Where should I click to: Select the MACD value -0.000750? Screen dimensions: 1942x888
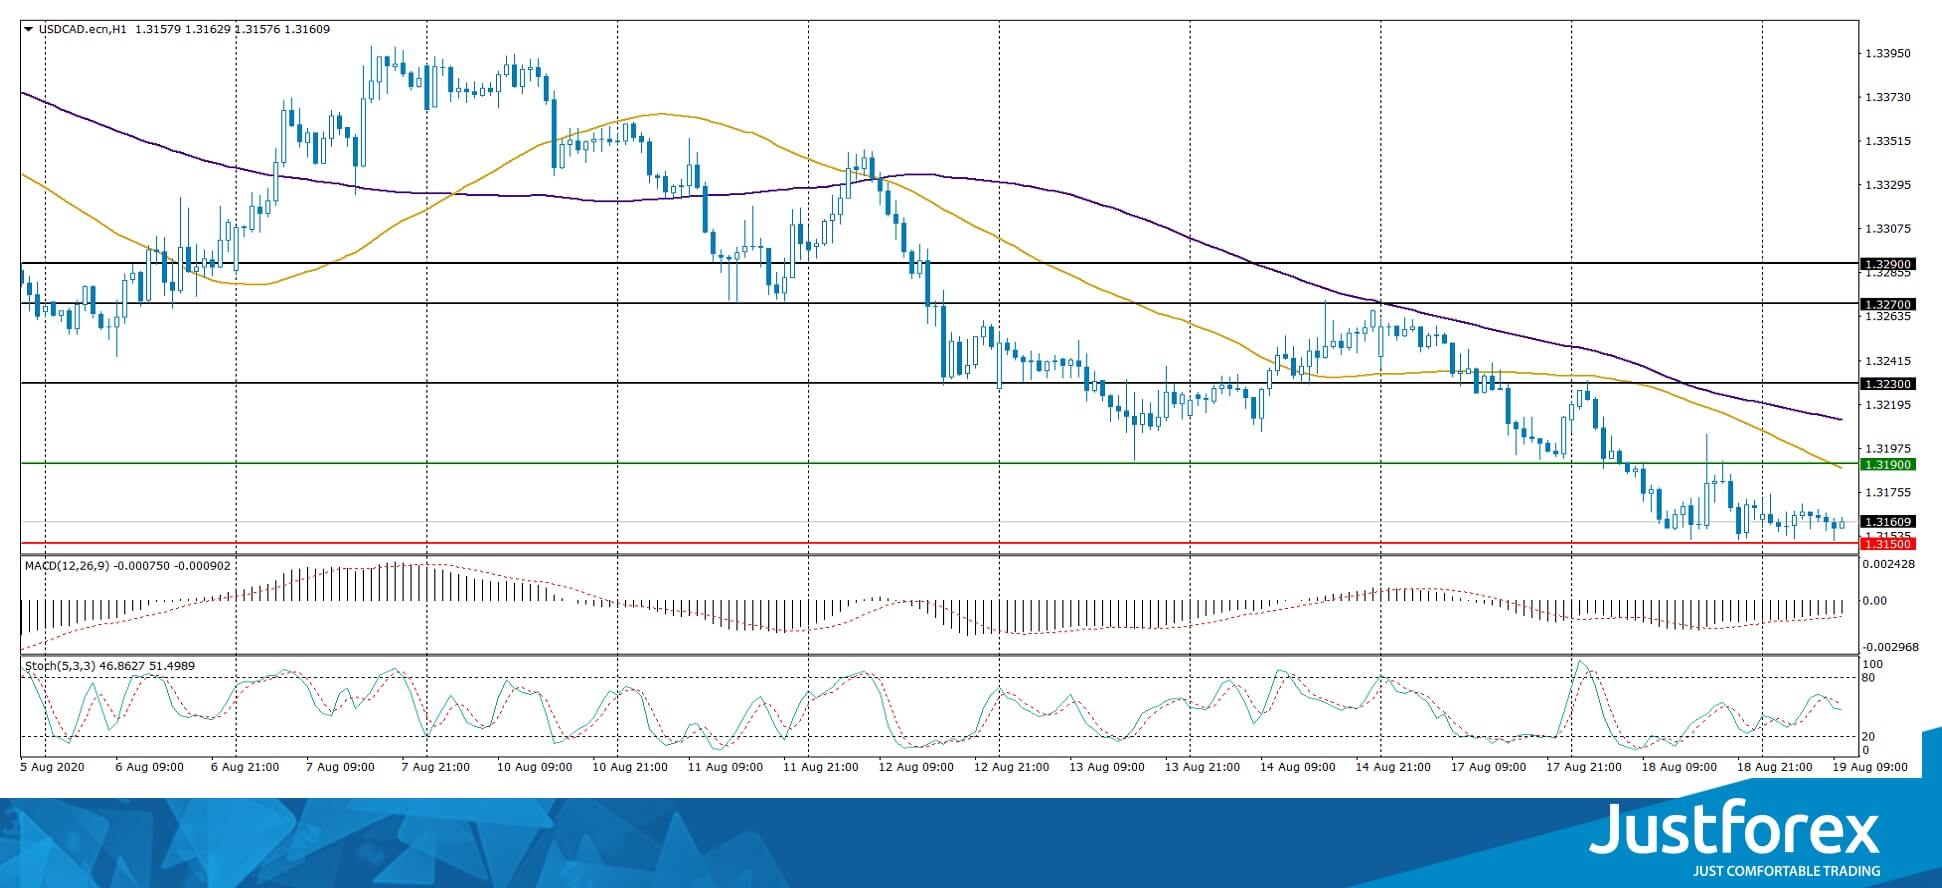[x=144, y=566]
